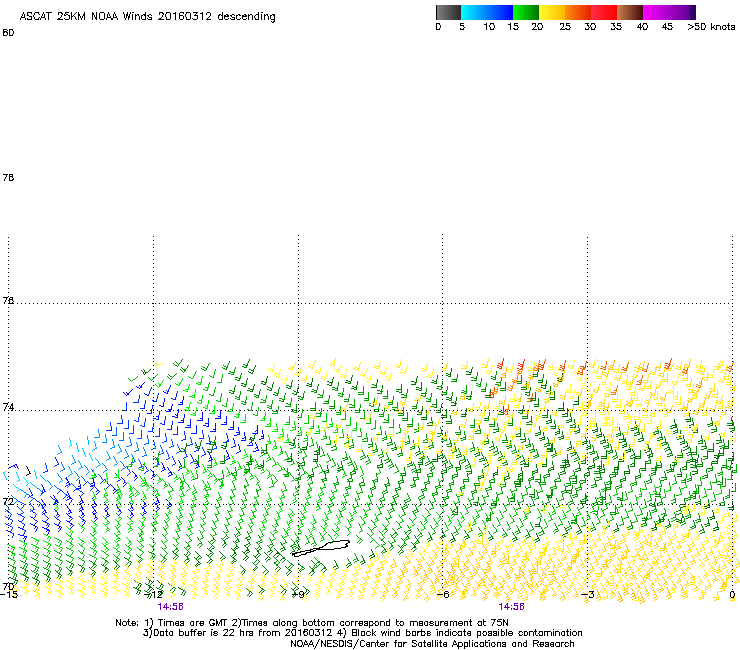The height and width of the screenshot is (650, 740).
Task: Select the 80 latitude label
Action: click(8, 33)
